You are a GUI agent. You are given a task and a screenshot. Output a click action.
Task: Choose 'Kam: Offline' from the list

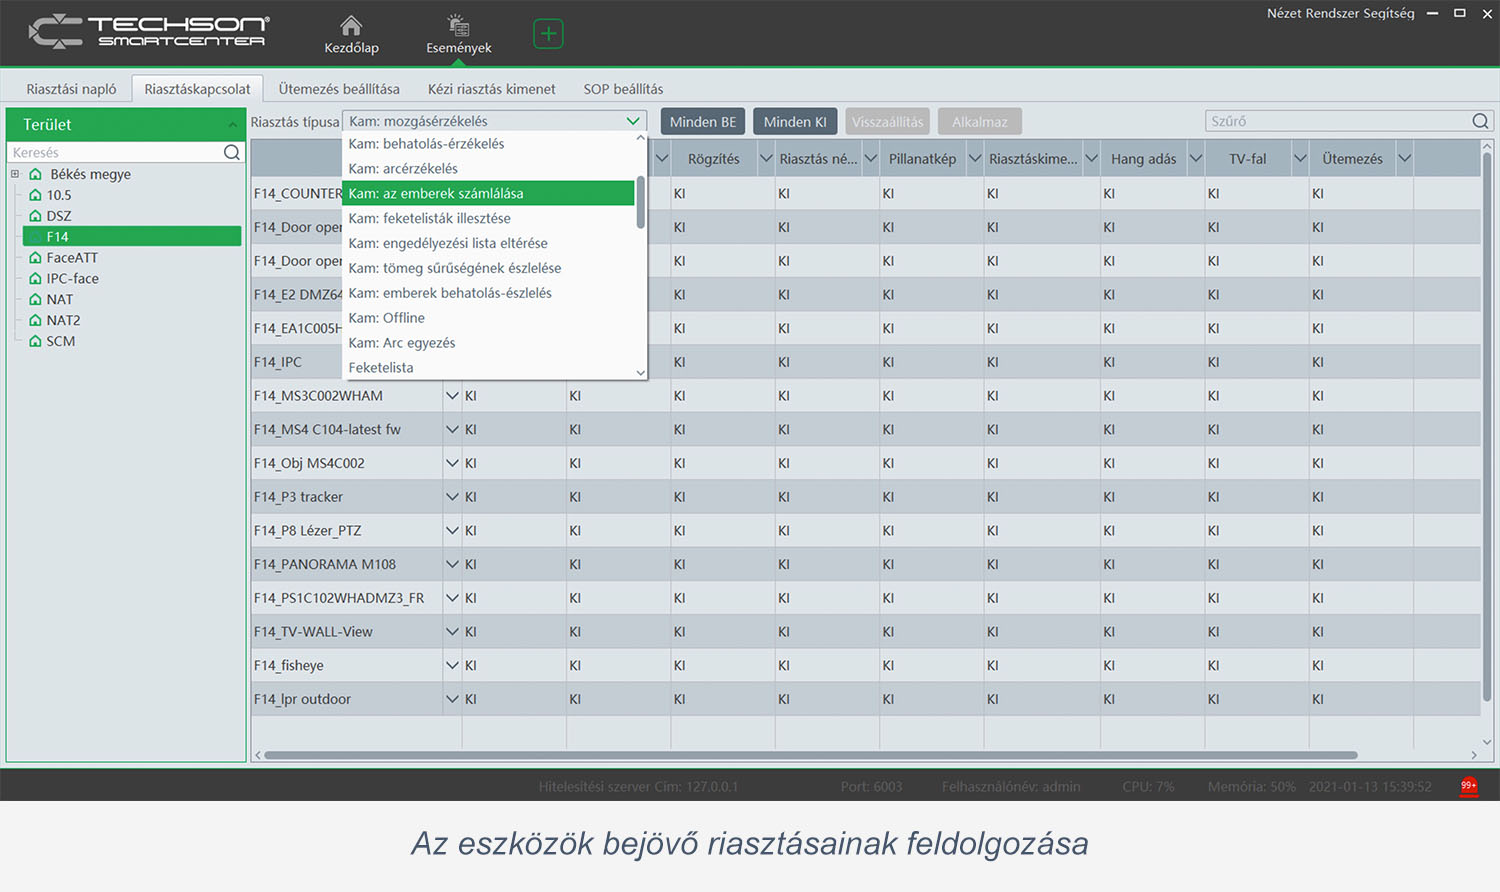[387, 318]
